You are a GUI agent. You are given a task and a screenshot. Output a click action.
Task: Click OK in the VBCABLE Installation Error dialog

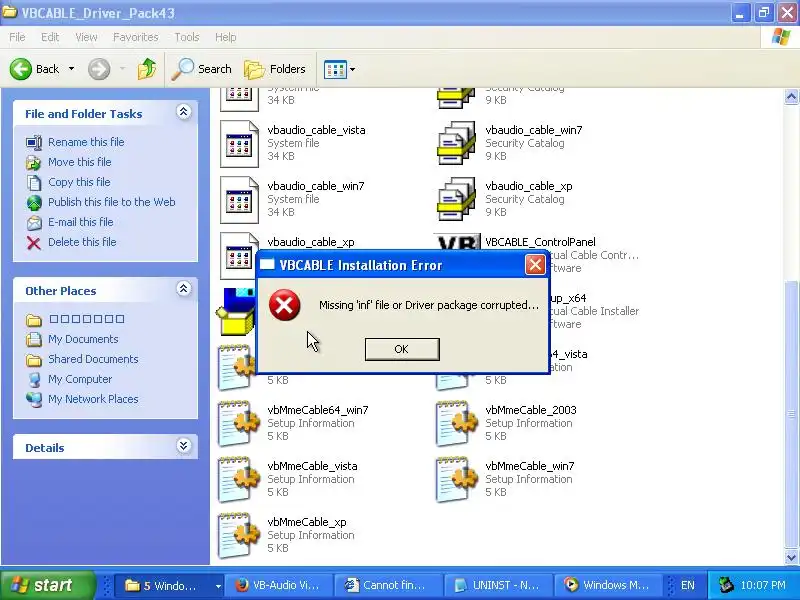point(402,349)
